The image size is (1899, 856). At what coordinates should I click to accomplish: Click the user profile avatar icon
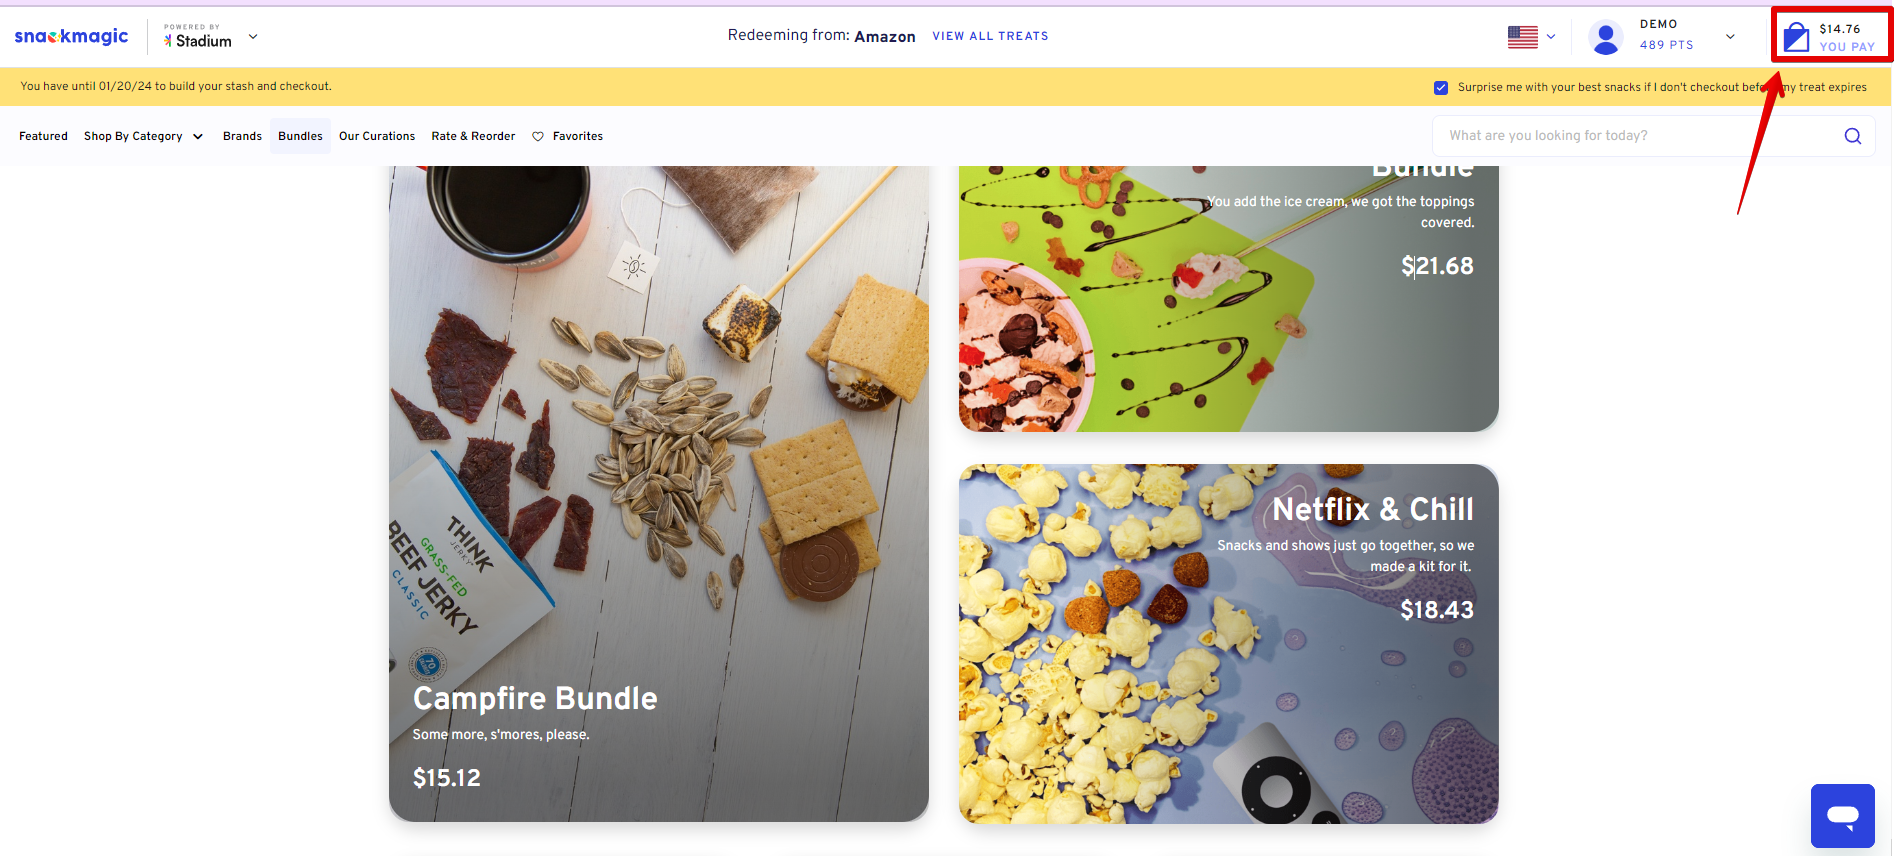click(x=1605, y=37)
